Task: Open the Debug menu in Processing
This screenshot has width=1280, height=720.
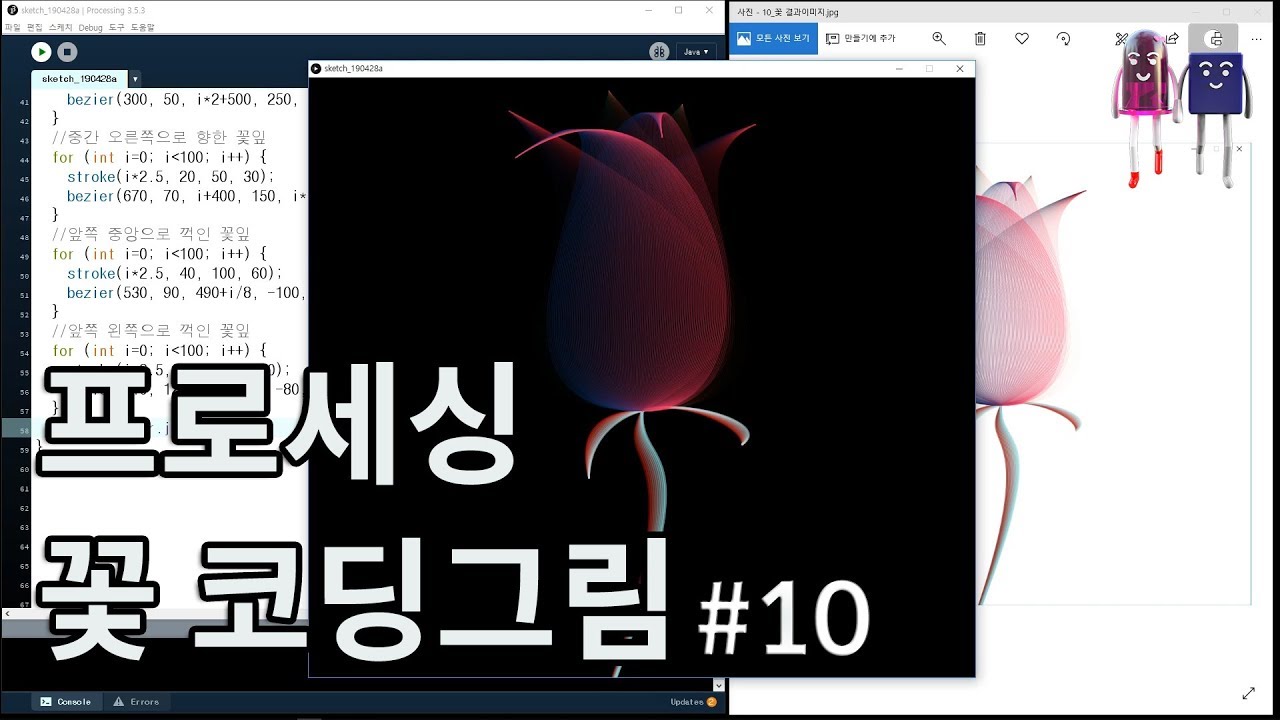Action: pyautogui.click(x=90, y=27)
